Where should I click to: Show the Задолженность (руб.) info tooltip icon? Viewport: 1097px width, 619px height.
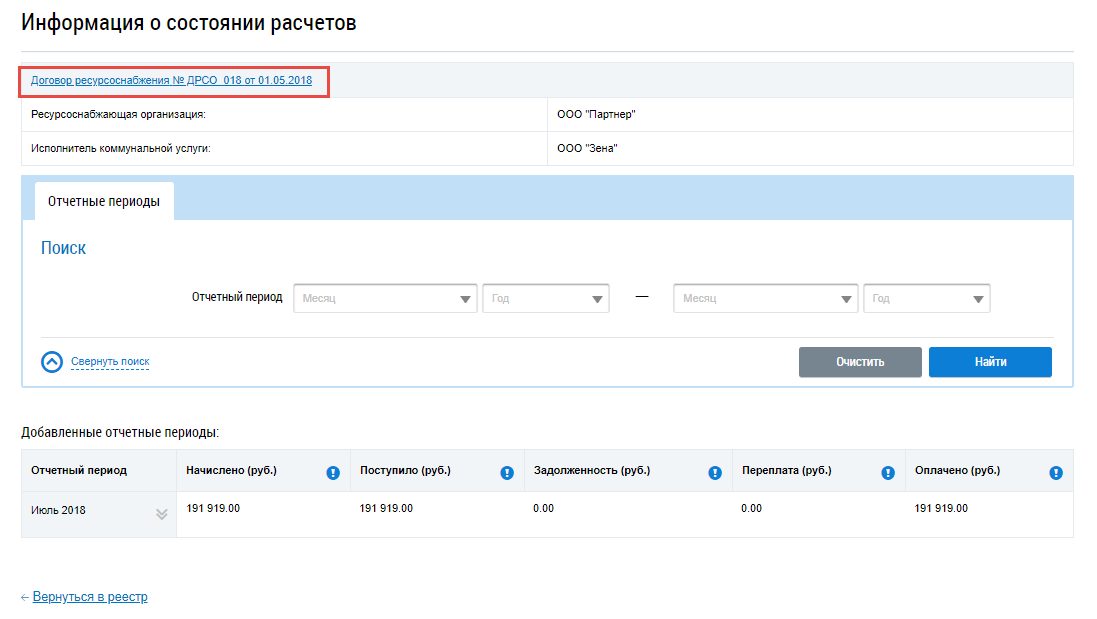pos(715,473)
